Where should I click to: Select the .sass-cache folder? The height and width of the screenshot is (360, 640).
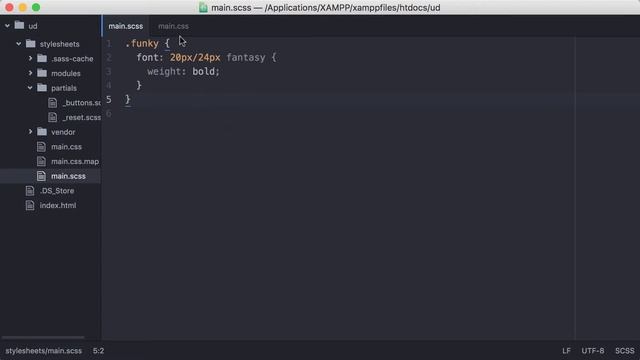(x=72, y=59)
